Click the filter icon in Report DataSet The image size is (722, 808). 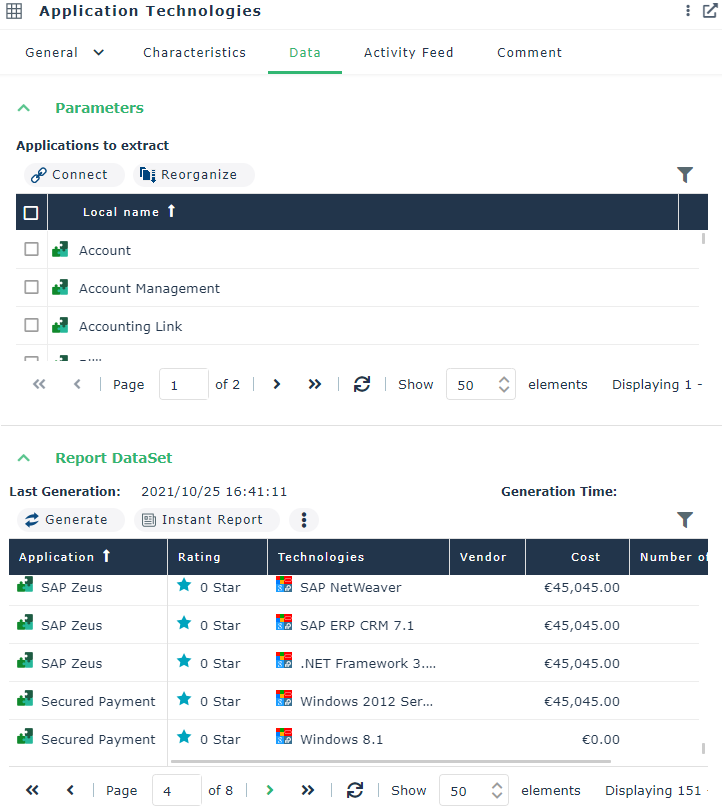coord(685,520)
